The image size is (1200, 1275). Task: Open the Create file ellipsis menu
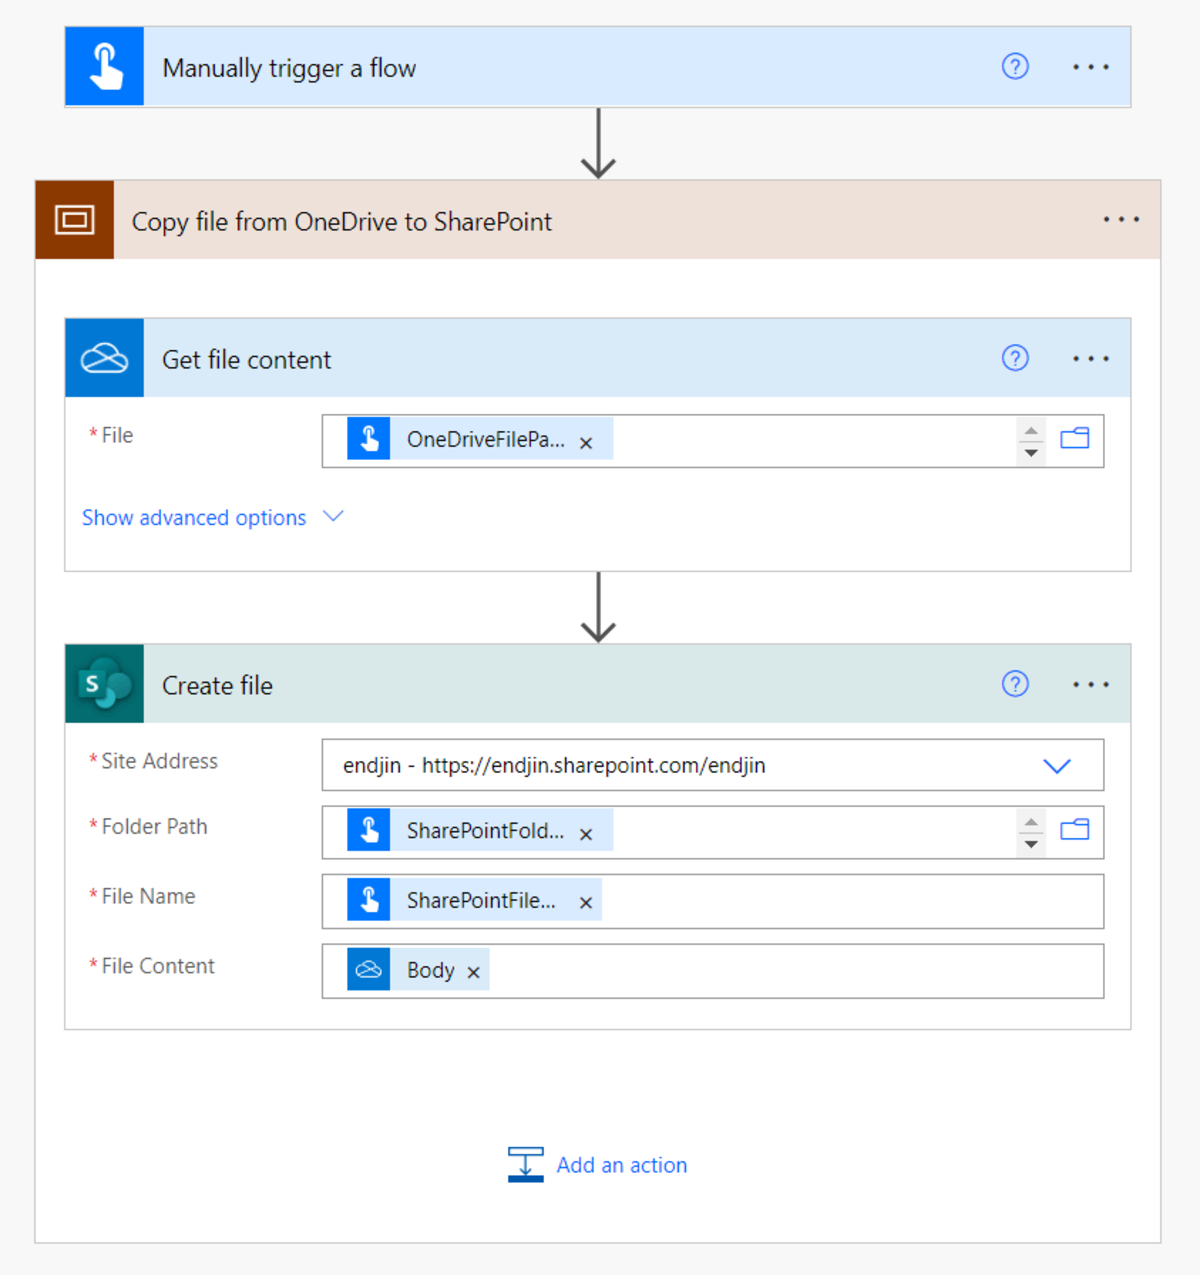(1091, 684)
